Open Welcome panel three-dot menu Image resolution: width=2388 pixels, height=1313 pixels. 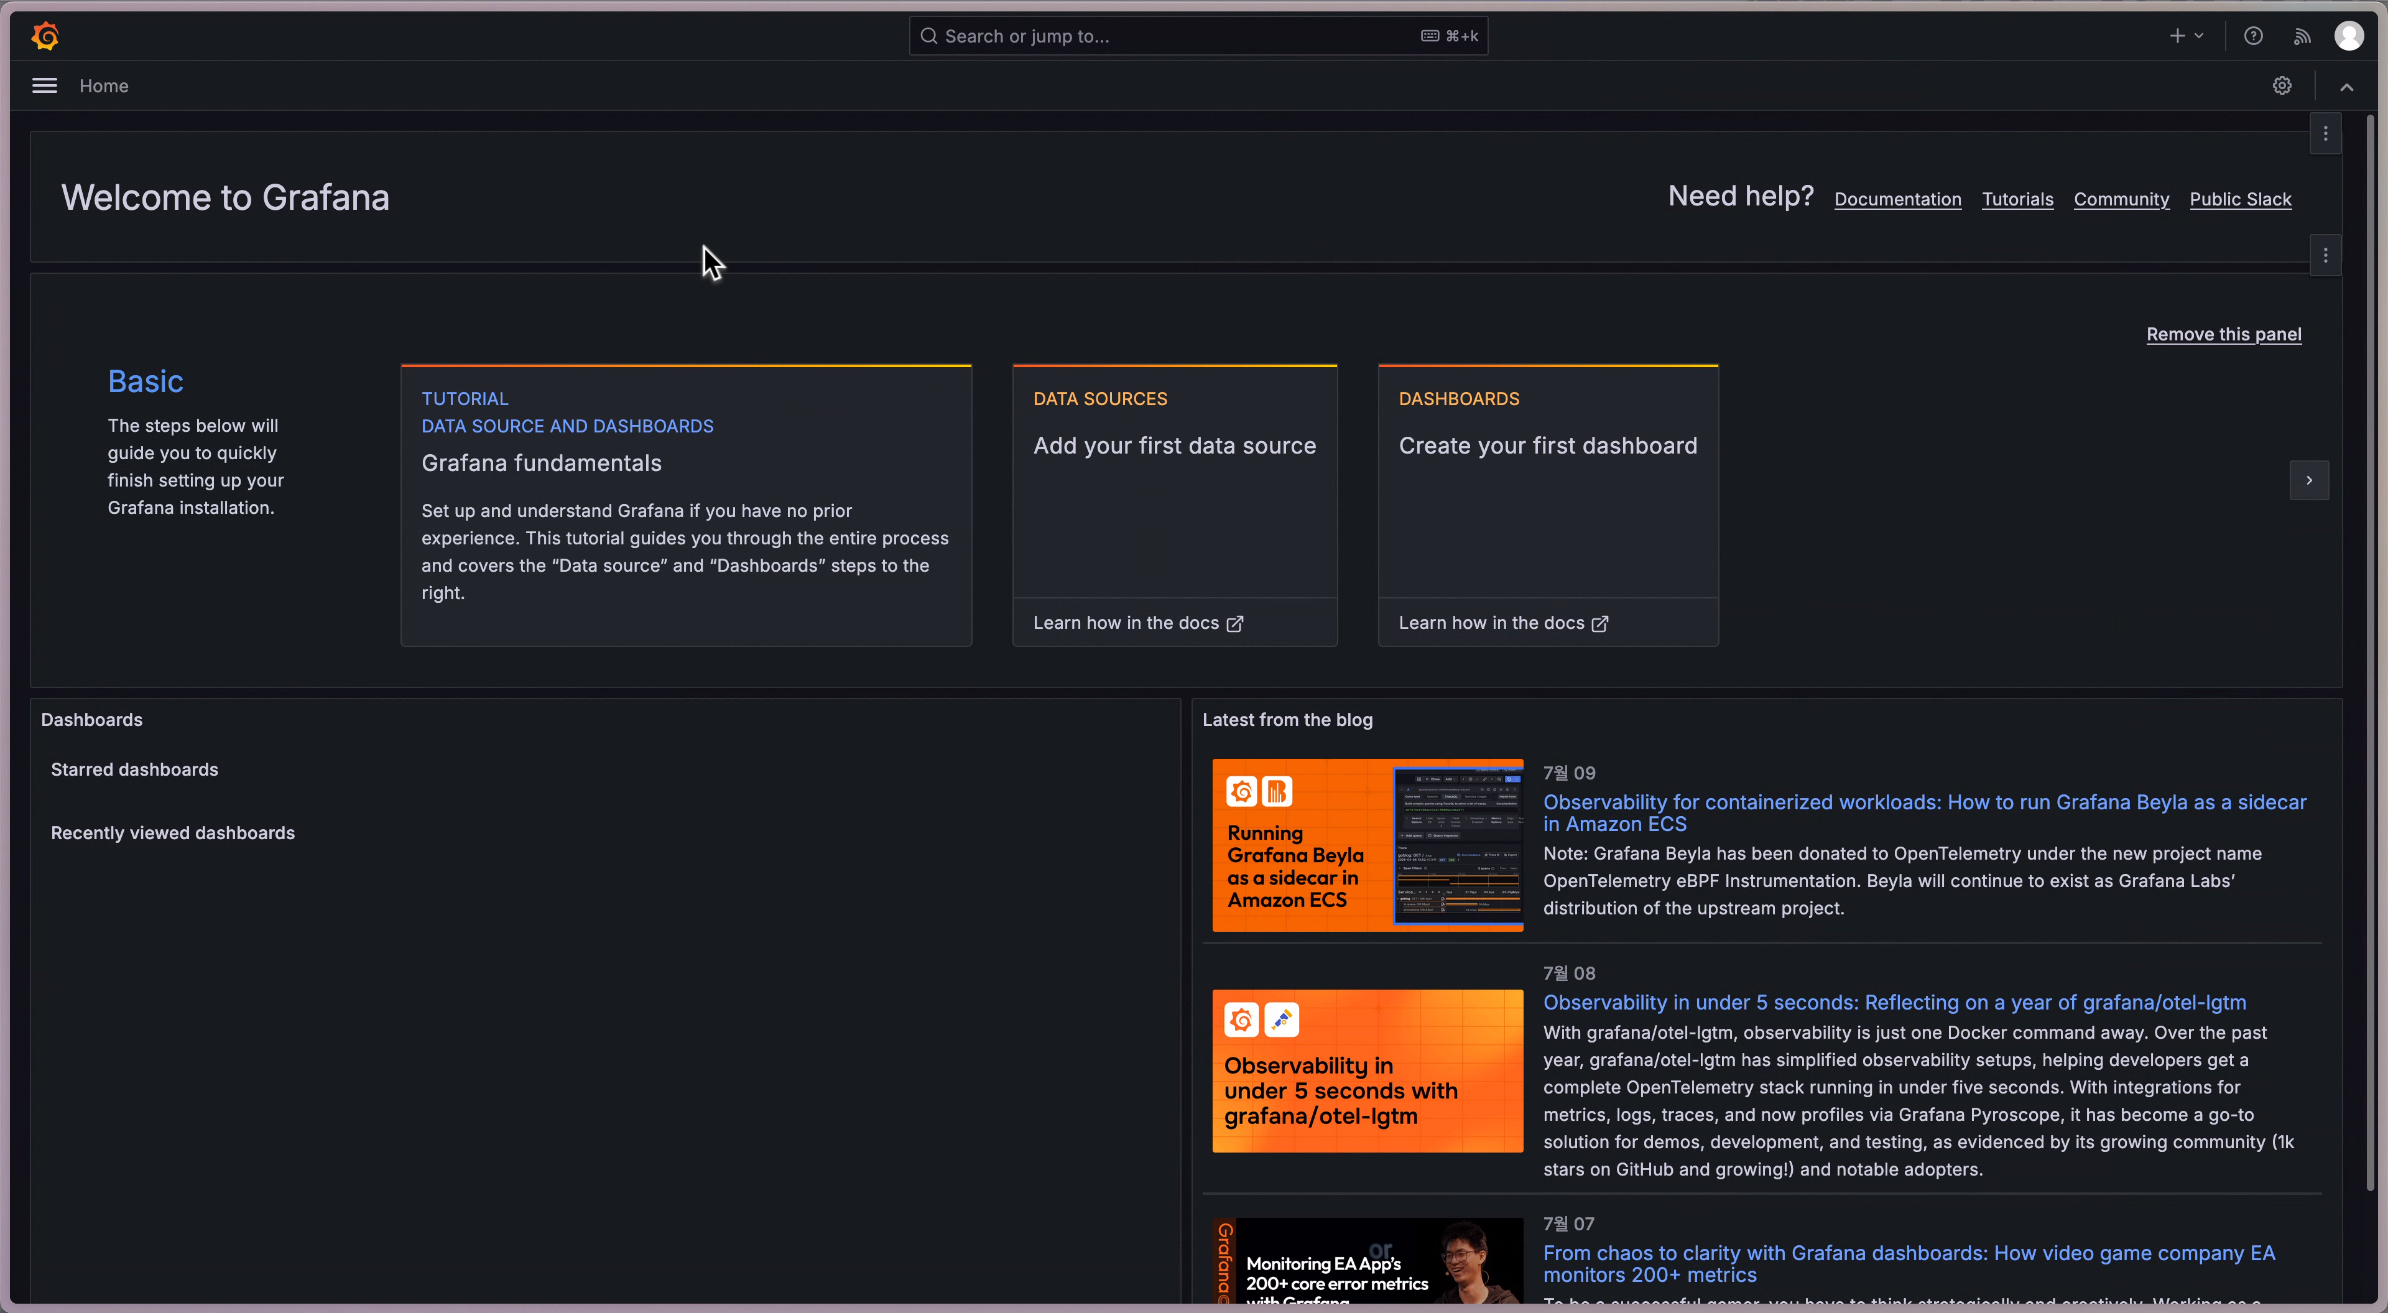tap(2326, 134)
